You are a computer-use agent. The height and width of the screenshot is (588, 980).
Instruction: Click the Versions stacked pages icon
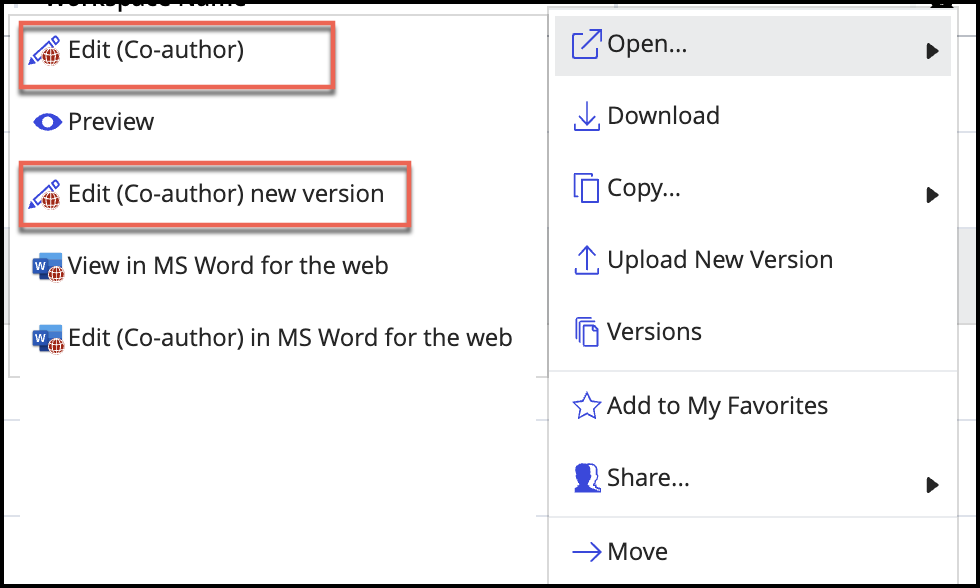click(x=585, y=332)
